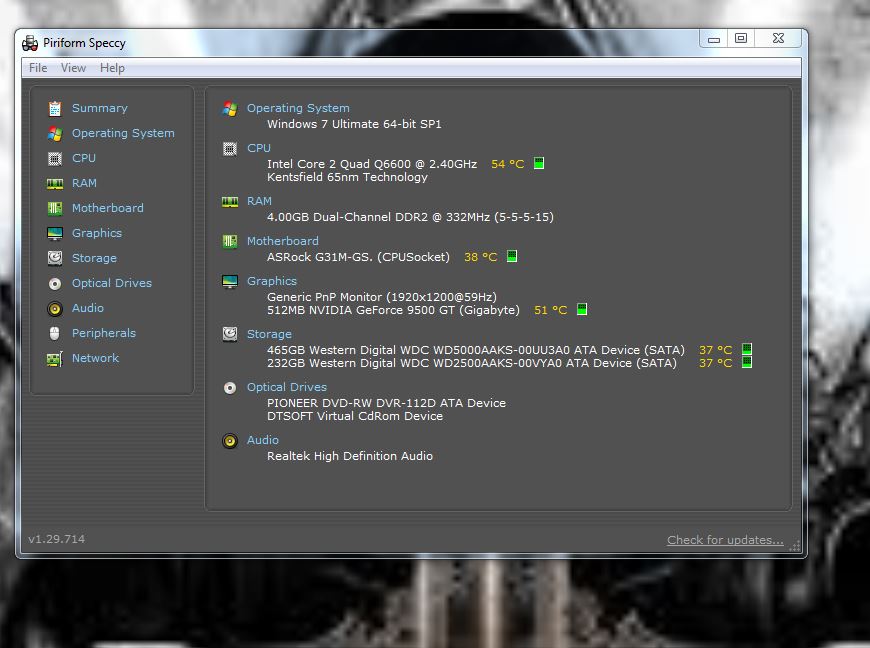Click the Motherboard heading link in summary
This screenshot has width=870, height=648.
tap(282, 241)
